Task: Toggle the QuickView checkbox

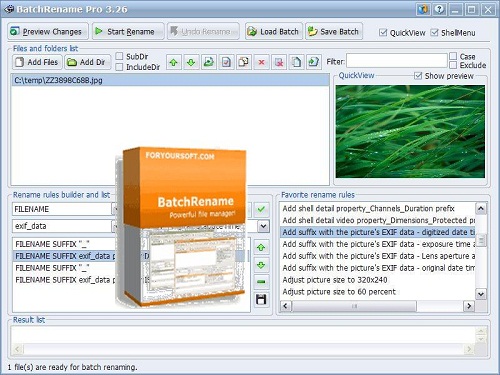Action: (383, 33)
